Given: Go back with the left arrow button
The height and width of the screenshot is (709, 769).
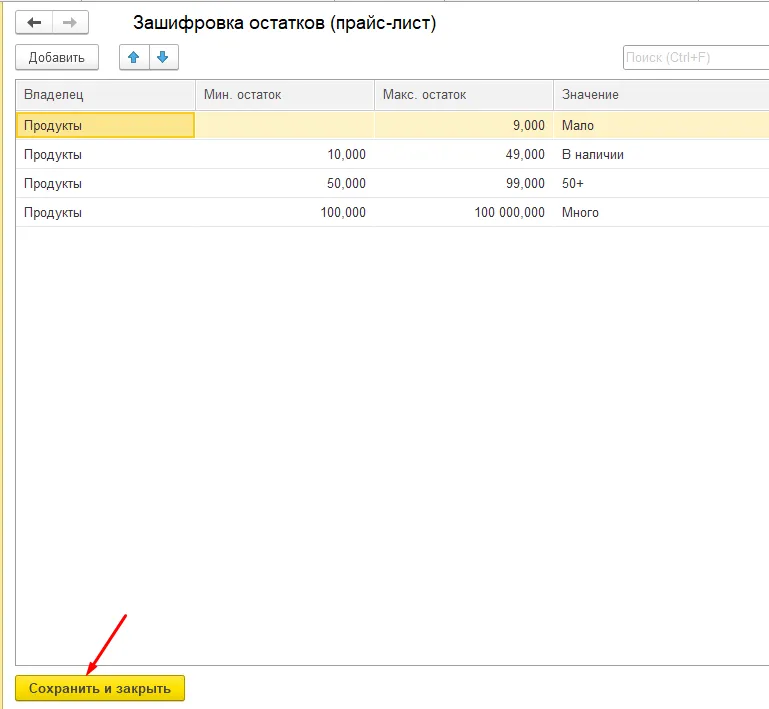Looking at the screenshot, I should [x=34, y=23].
